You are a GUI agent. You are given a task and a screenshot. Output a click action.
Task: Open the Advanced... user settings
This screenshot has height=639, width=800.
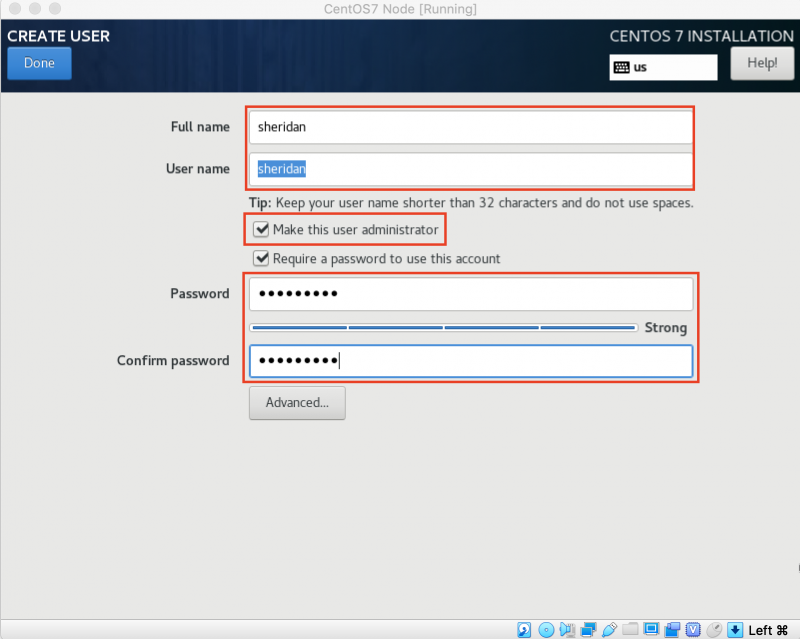297,403
